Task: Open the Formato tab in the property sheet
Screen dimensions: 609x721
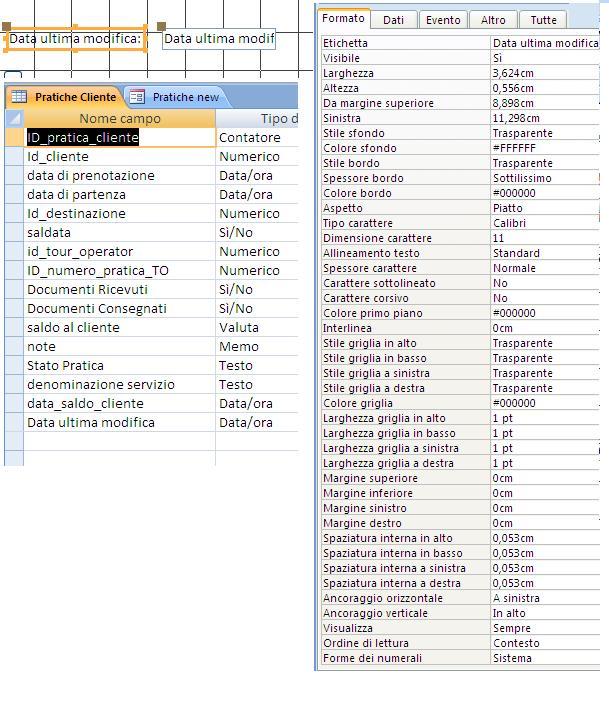Action: tap(343, 18)
